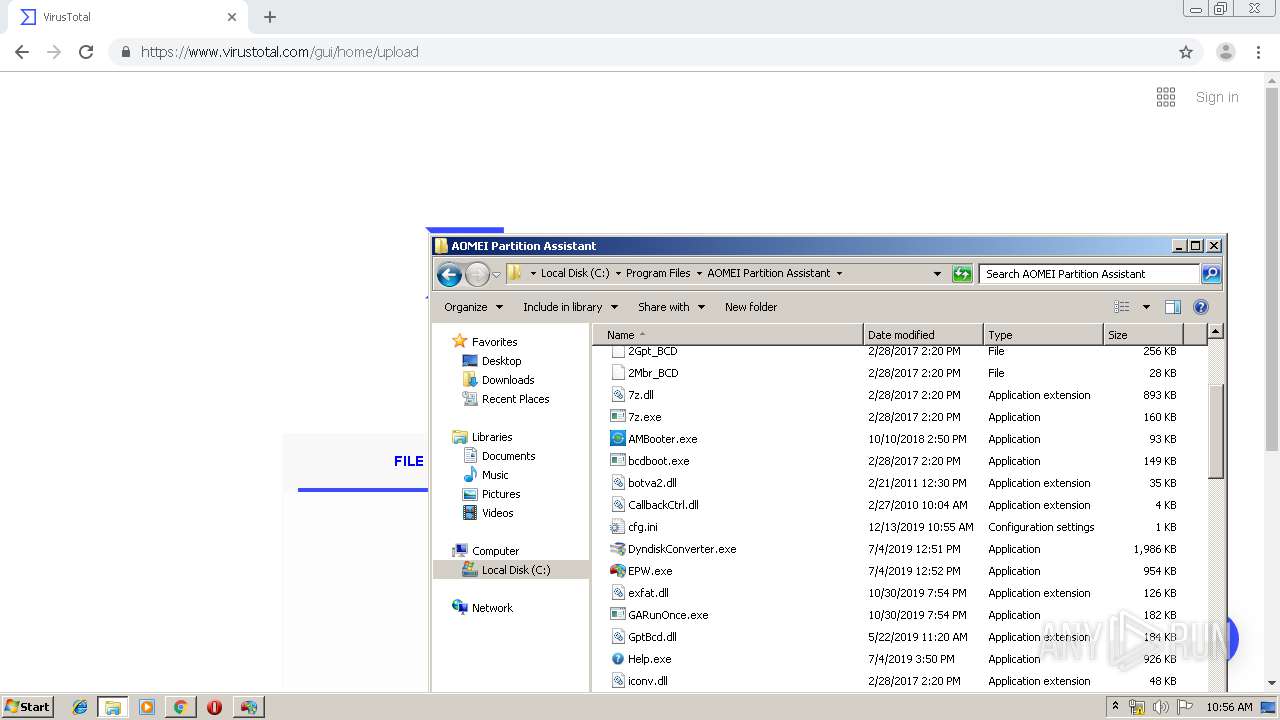
Task: Click the taskbar clock showing 10:56 AM
Action: 1229,707
